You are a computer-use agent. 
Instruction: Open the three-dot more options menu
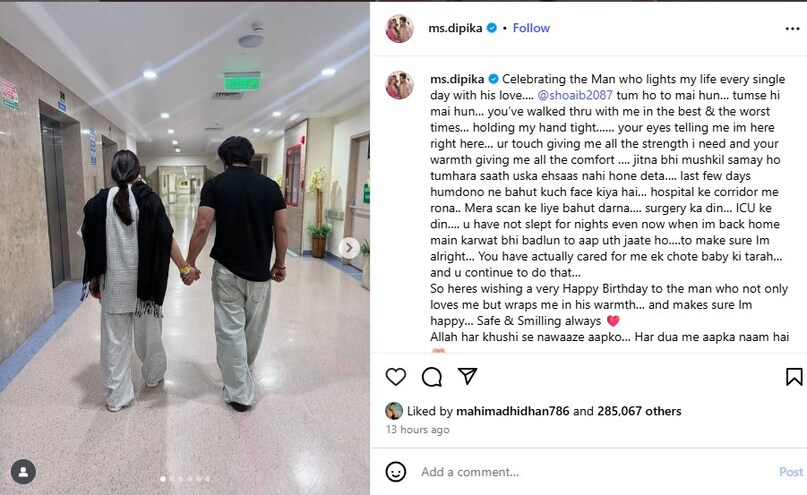coord(793,29)
